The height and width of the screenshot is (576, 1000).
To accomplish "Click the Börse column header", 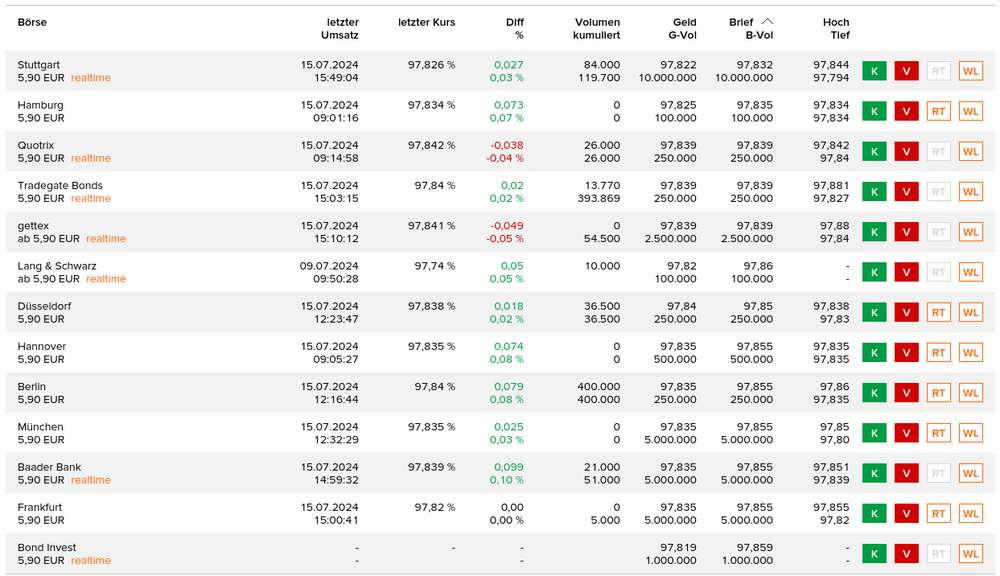I will (32, 22).
